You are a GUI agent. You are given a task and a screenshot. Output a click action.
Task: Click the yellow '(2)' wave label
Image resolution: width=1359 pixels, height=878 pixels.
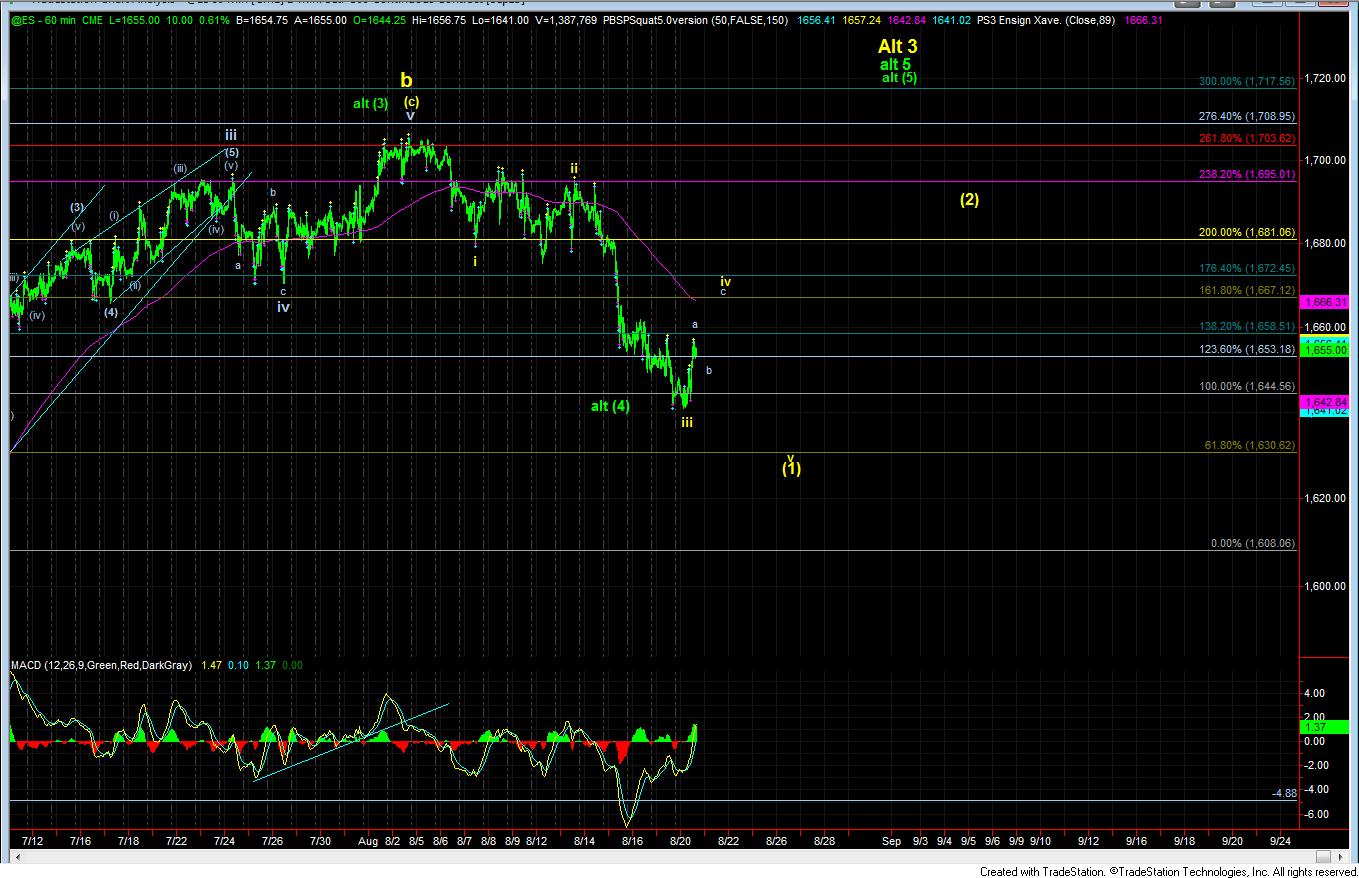coord(969,199)
